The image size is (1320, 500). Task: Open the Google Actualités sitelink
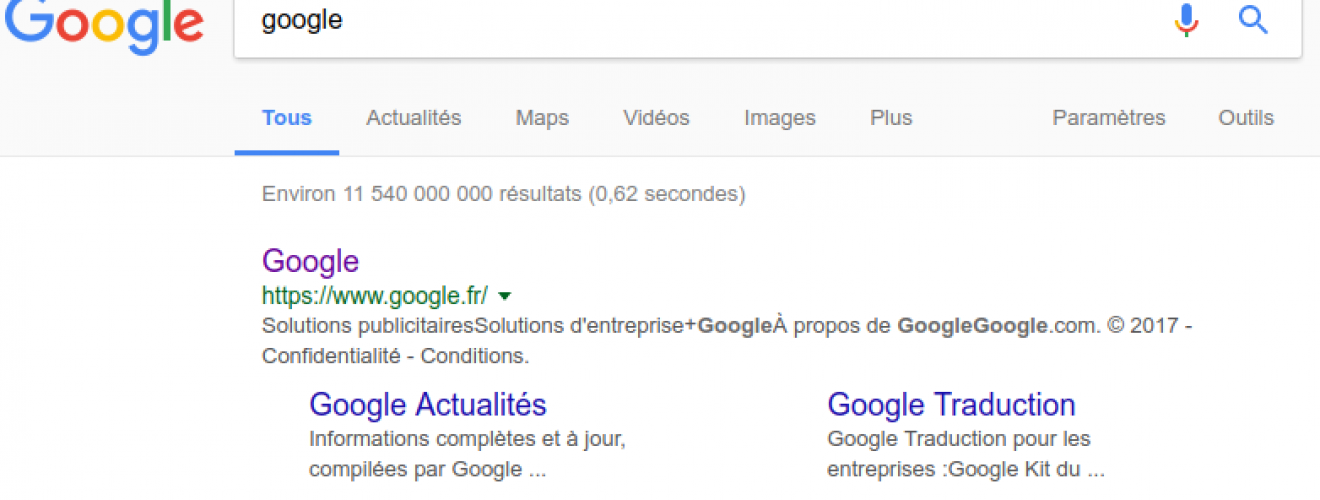click(428, 405)
